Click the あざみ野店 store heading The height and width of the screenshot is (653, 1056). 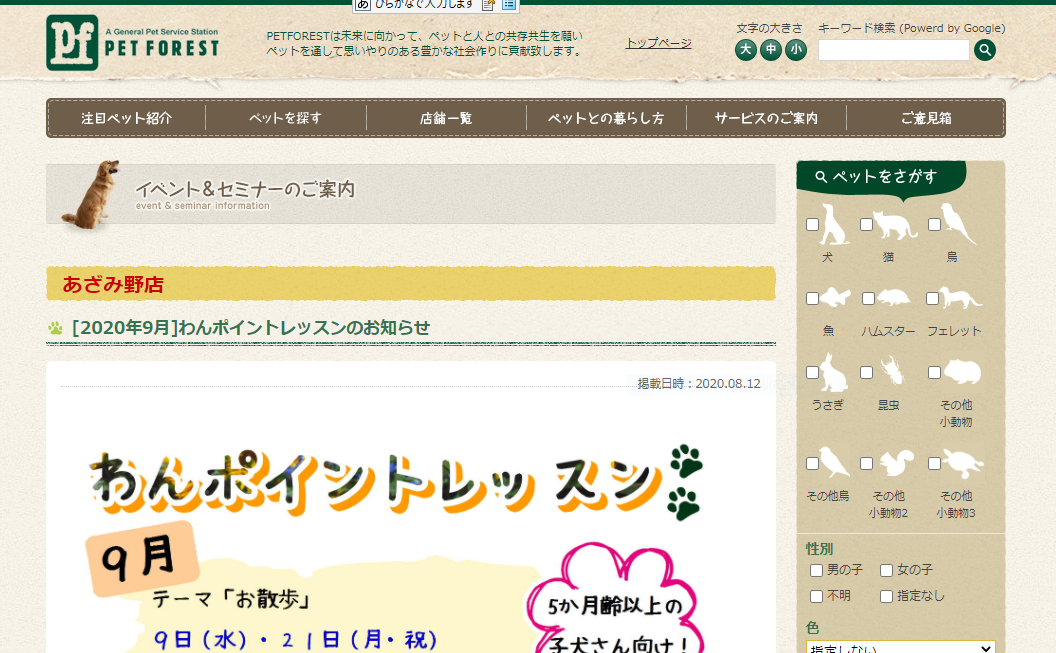[x=113, y=284]
